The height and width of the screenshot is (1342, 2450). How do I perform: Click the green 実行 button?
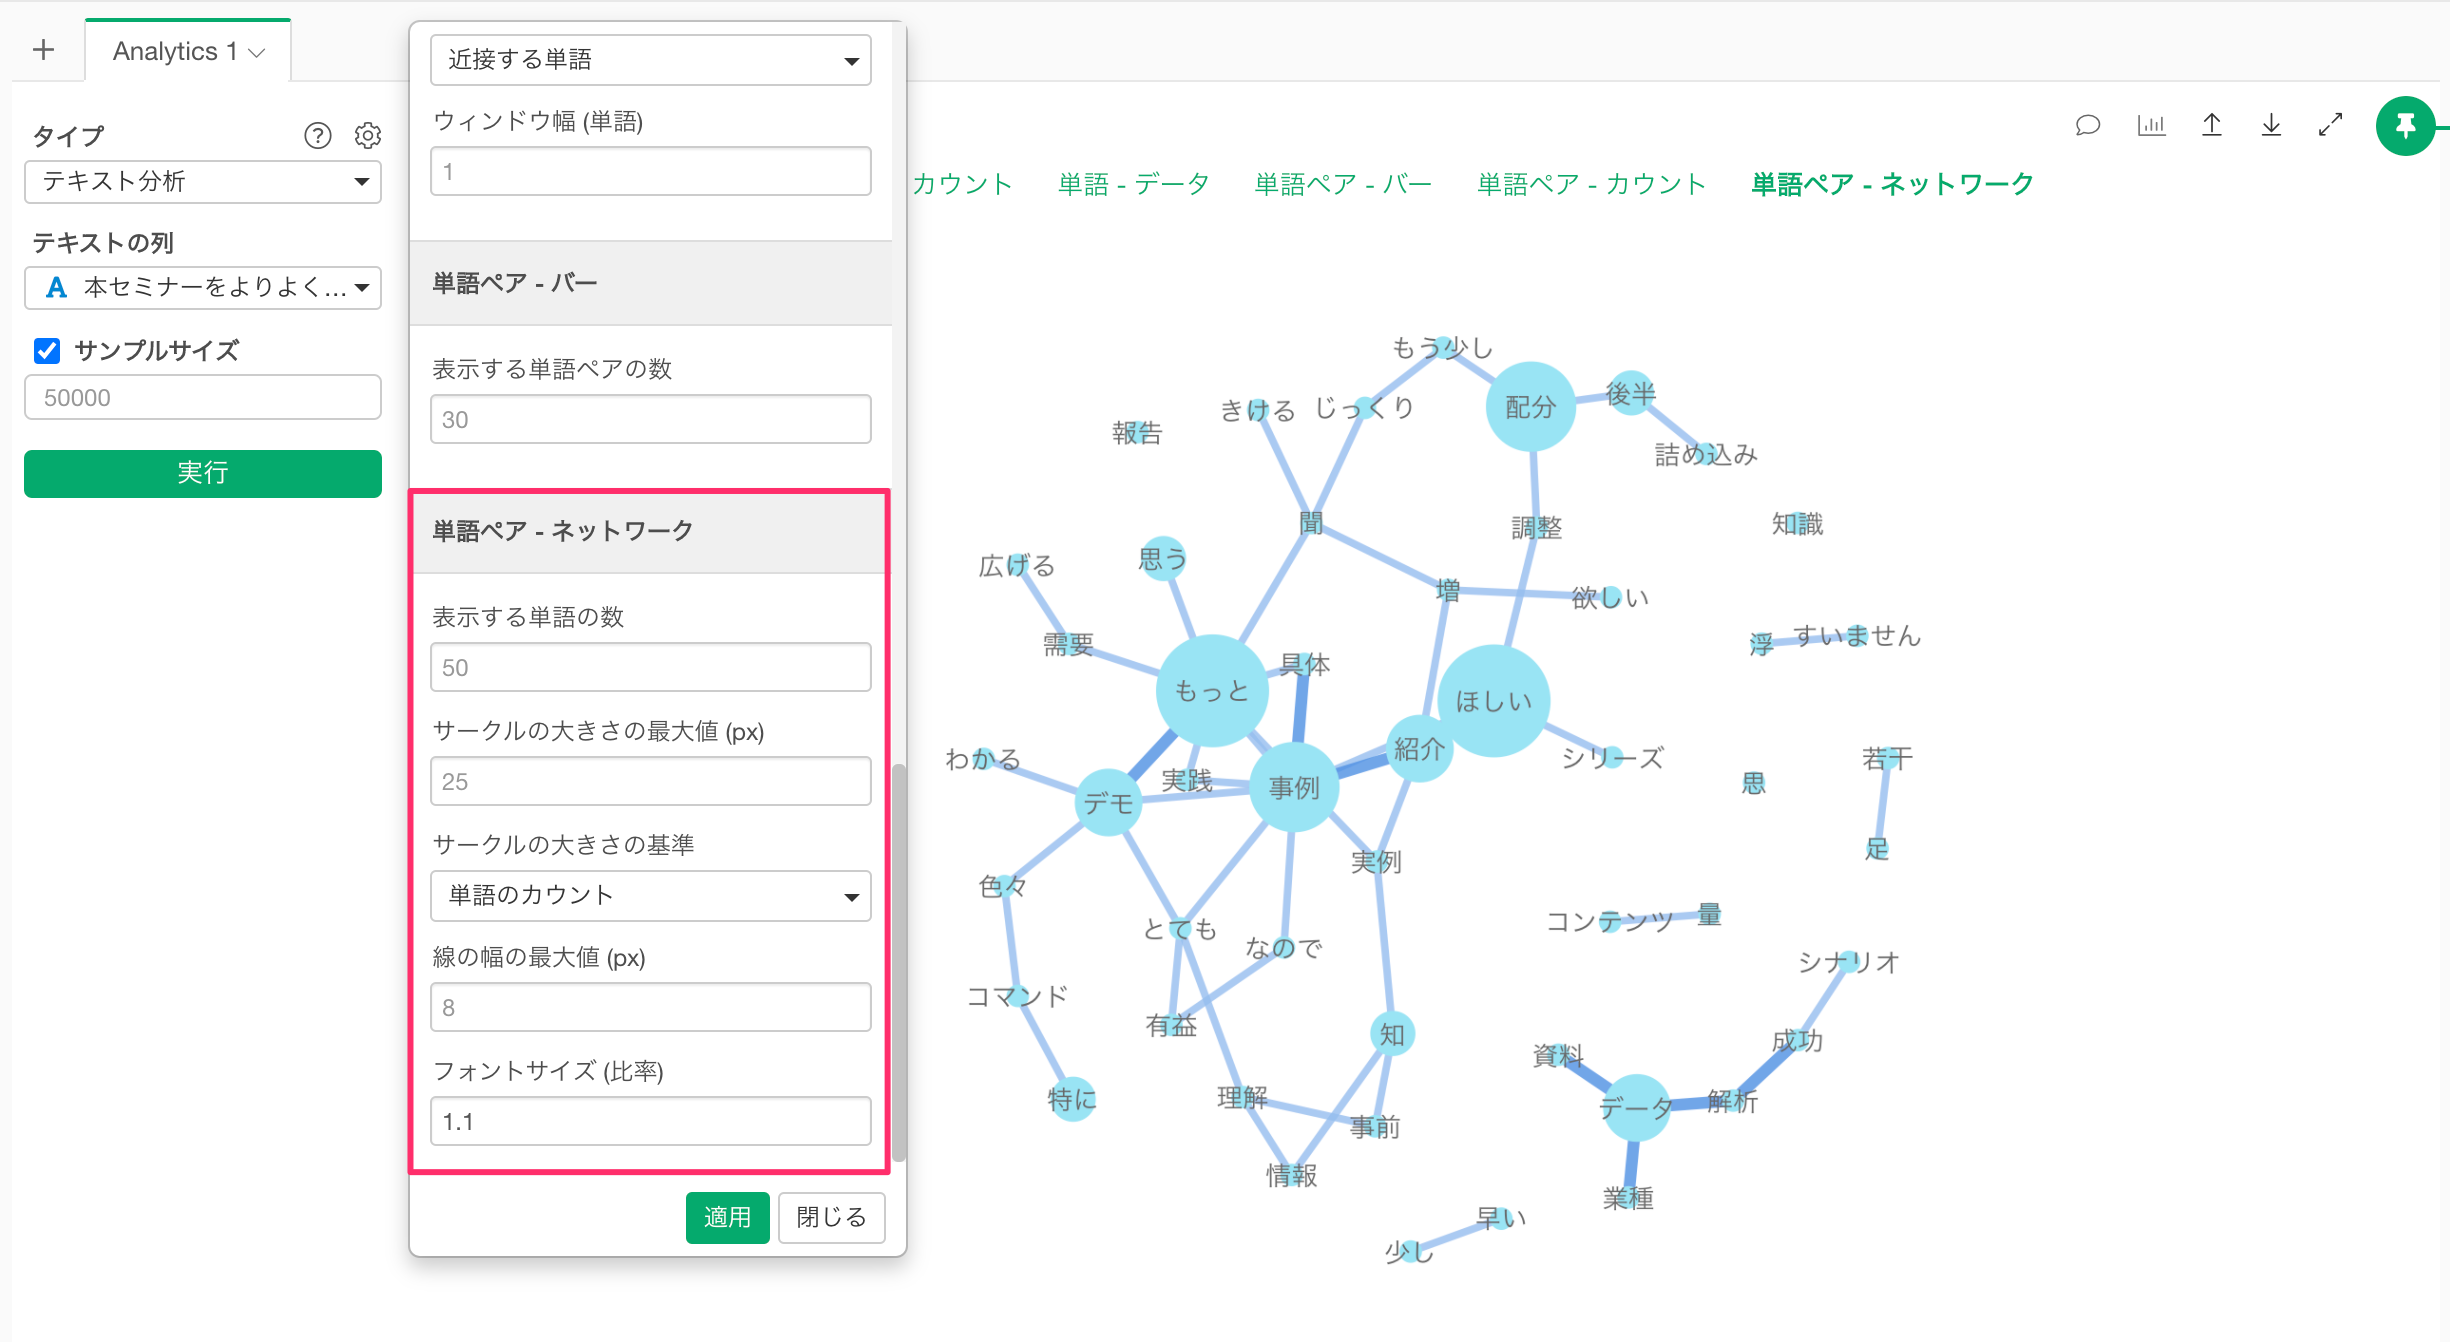point(203,473)
